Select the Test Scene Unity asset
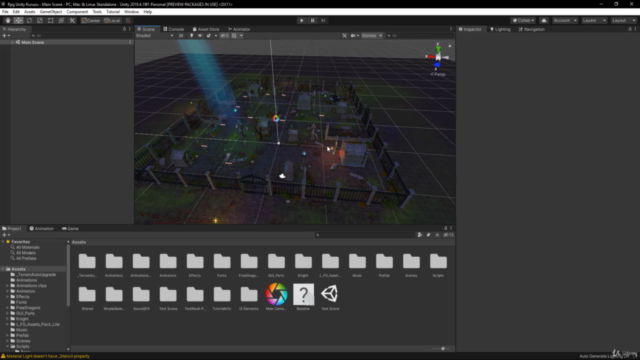 coord(330,297)
